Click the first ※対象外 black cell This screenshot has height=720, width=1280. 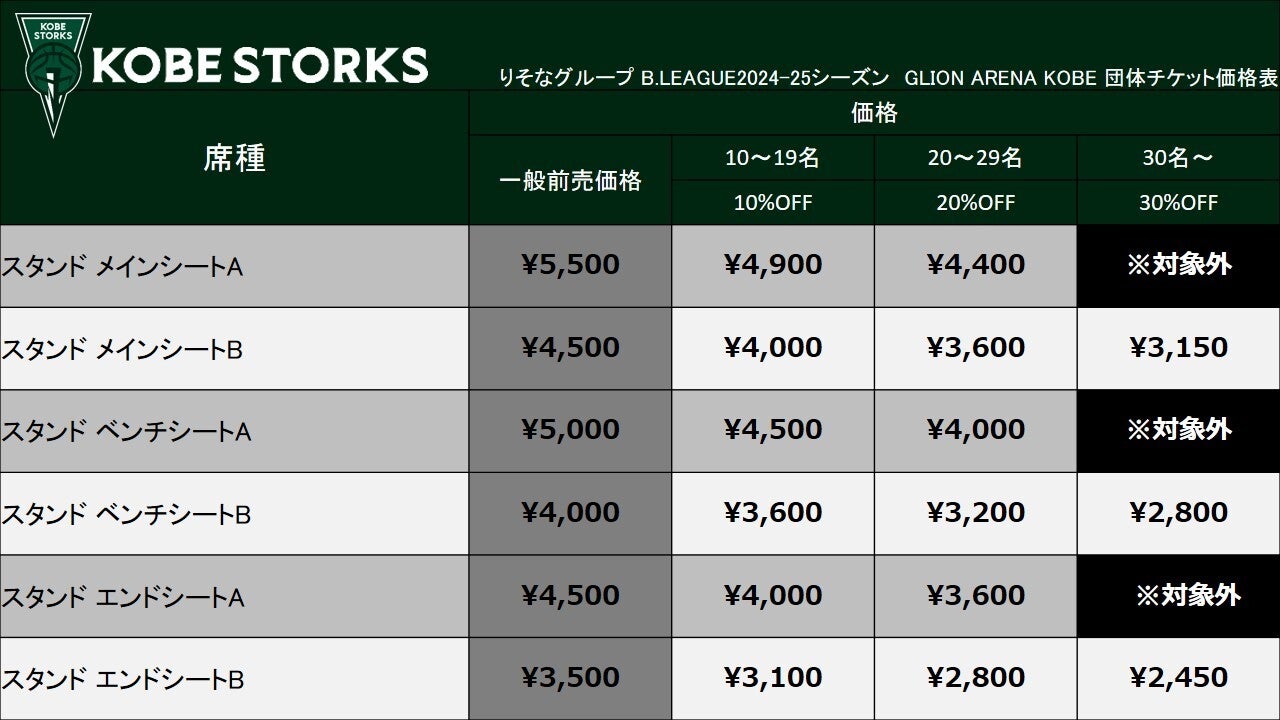1179,266
